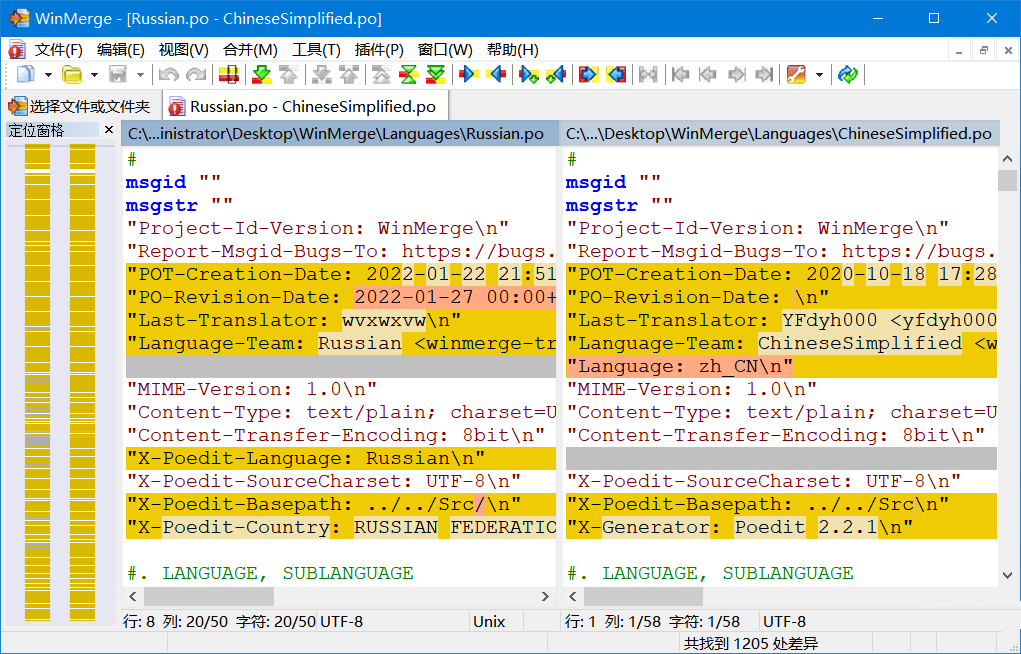Click Copy Left blue arrow icon
The height and width of the screenshot is (654, 1021).
pos(496,75)
